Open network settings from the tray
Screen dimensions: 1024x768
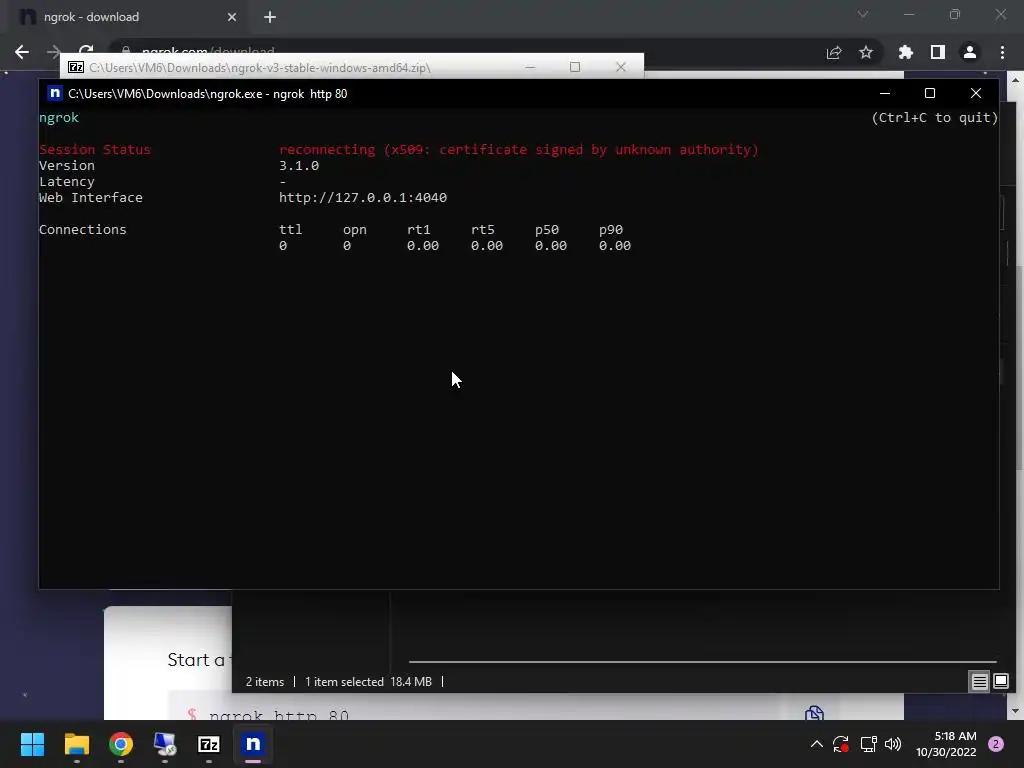[868, 744]
